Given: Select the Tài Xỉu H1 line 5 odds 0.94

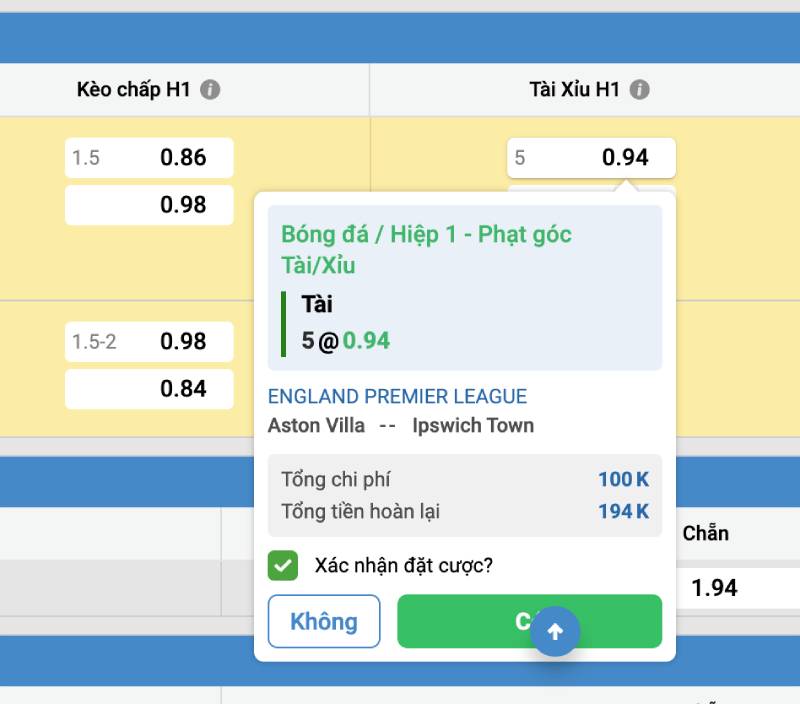Looking at the screenshot, I should (591, 157).
